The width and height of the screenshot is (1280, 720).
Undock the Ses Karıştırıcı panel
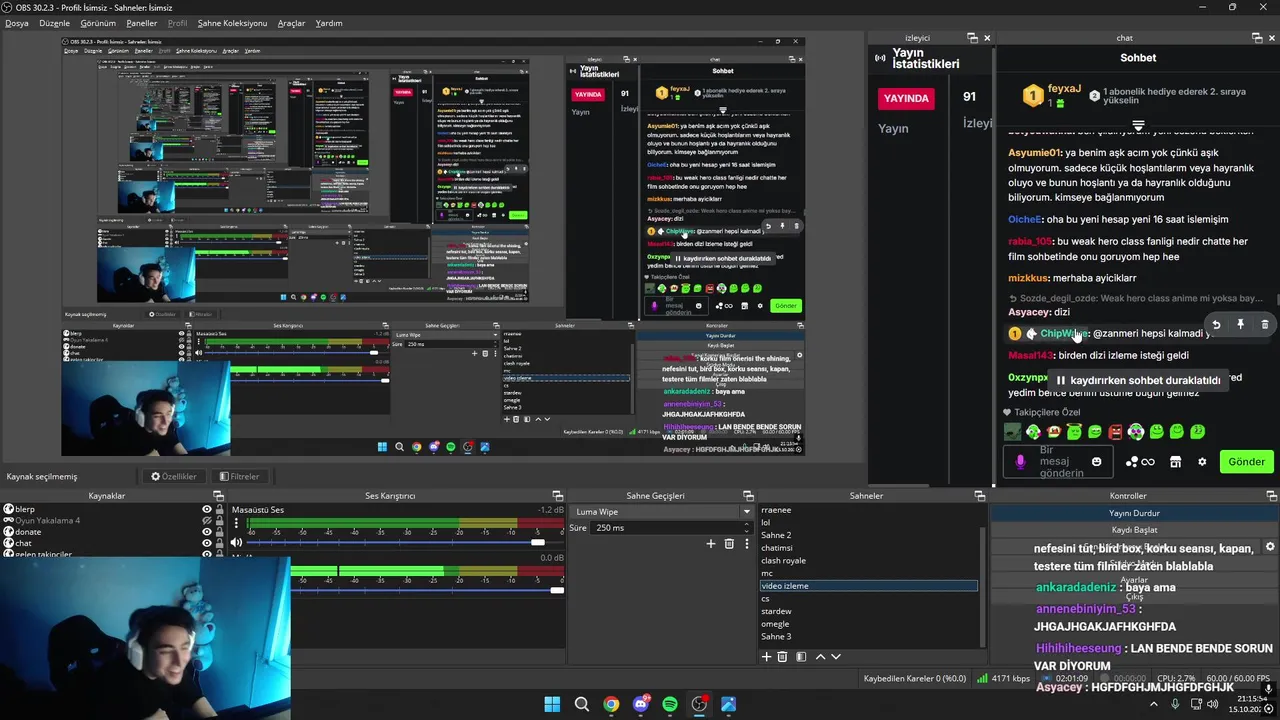pyautogui.click(x=559, y=496)
